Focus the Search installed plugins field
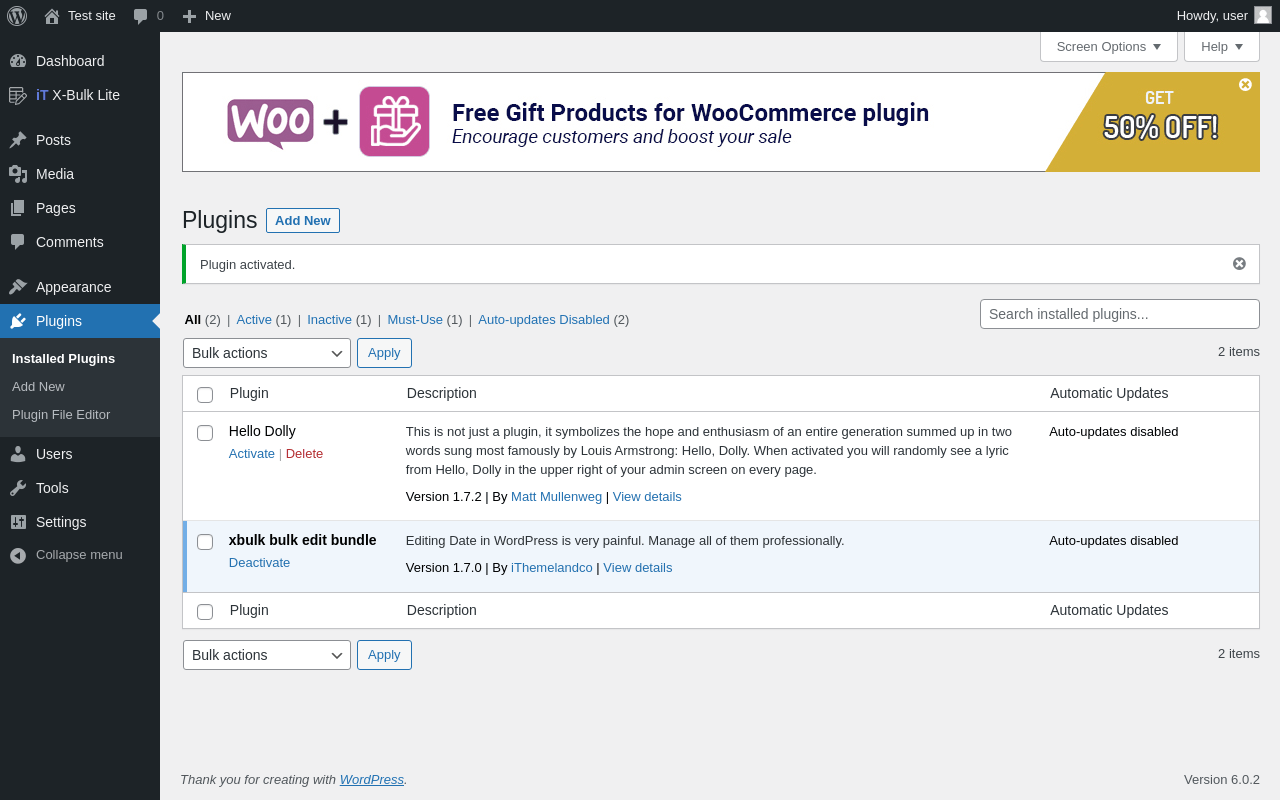The width and height of the screenshot is (1280, 800). click(x=1119, y=314)
